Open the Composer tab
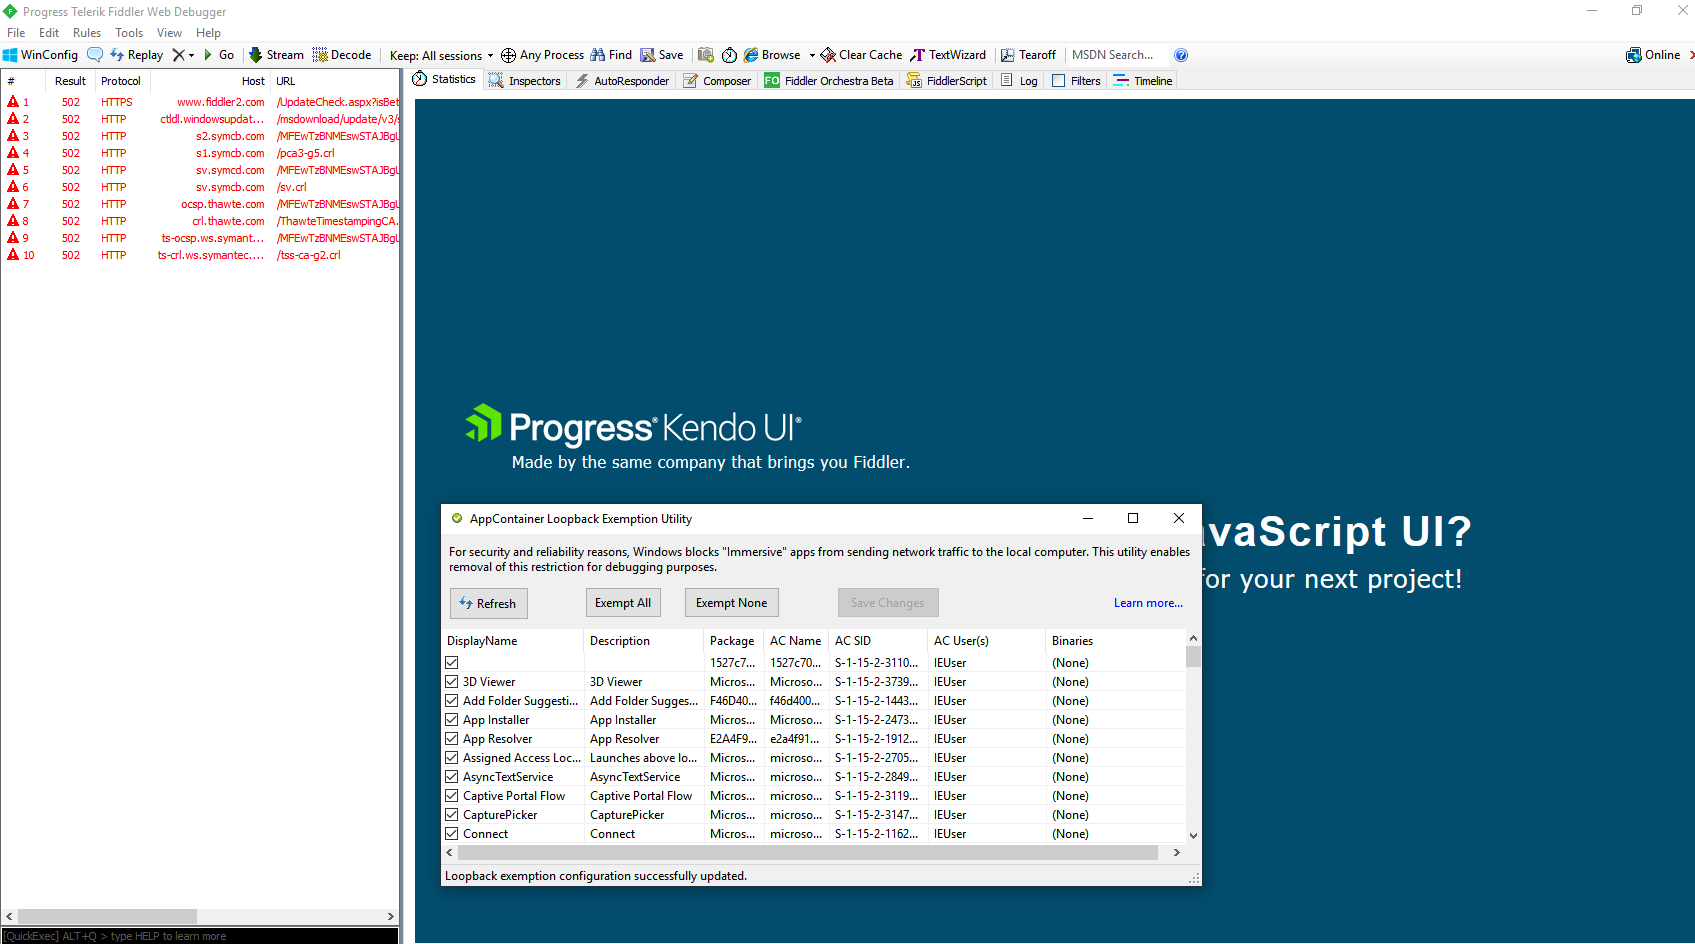 tap(717, 81)
